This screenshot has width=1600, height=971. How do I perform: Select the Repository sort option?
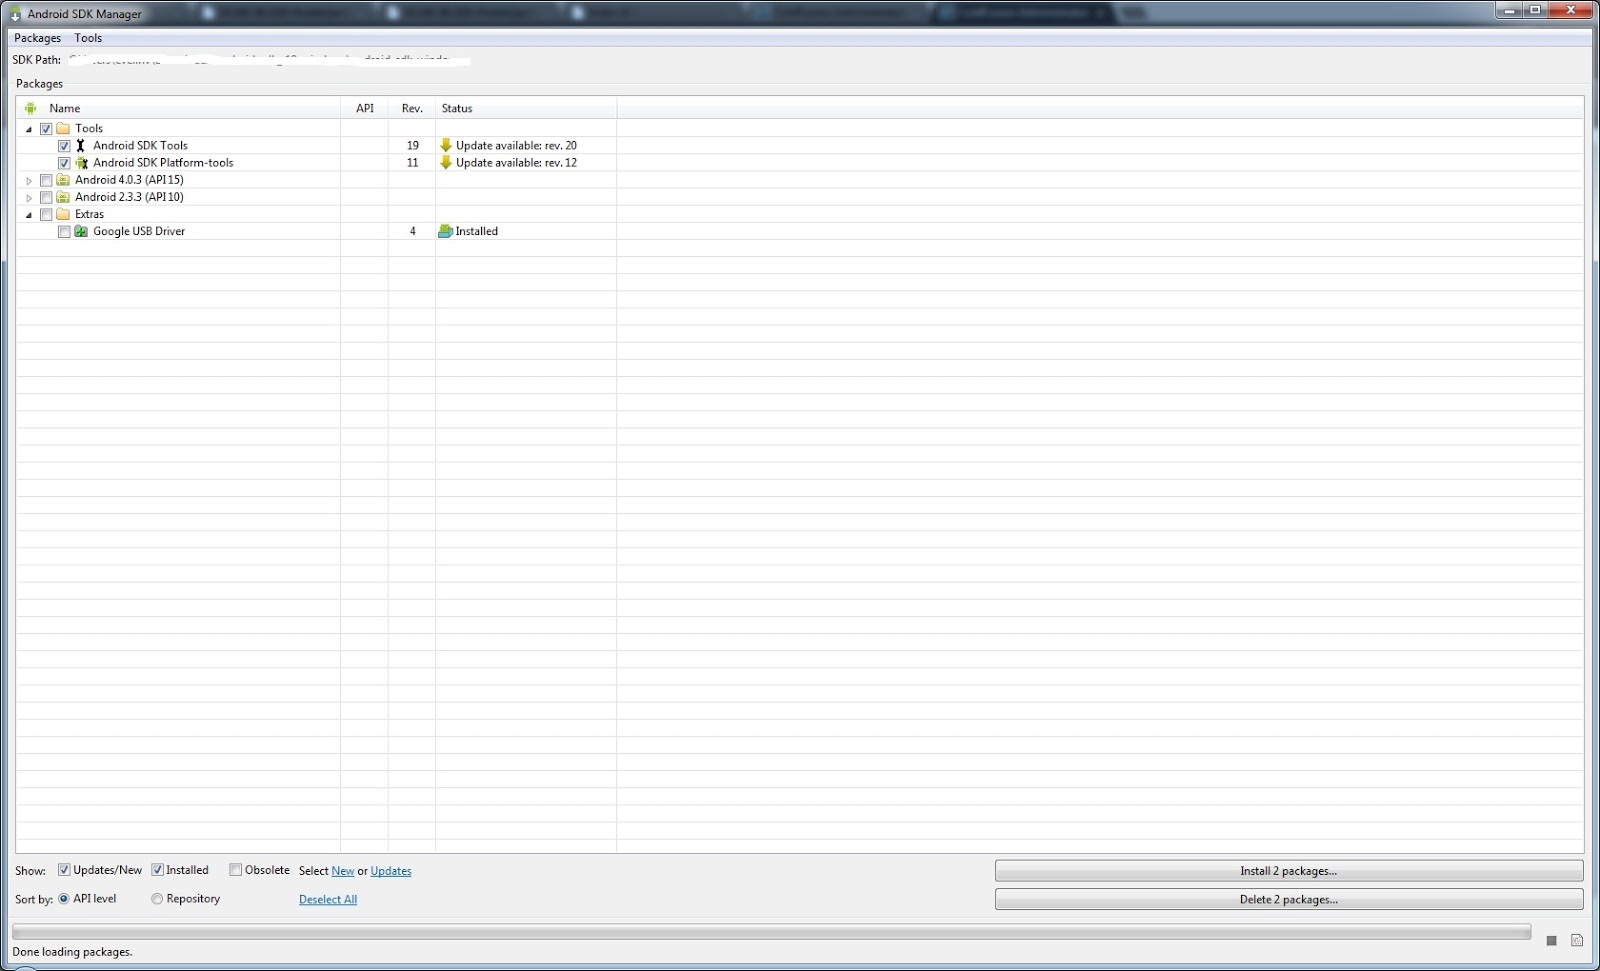click(157, 899)
